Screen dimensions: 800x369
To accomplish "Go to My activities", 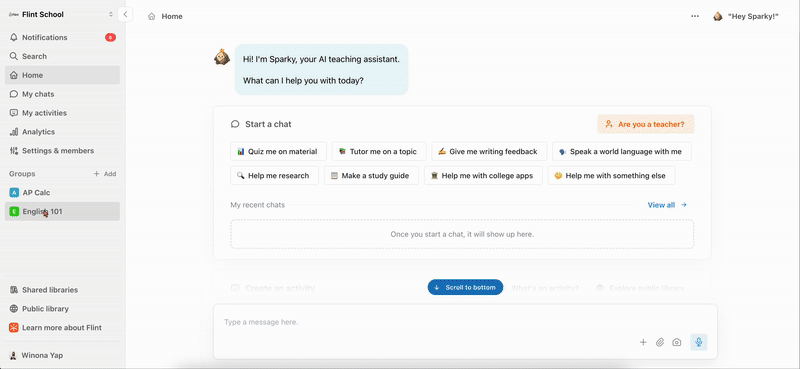I will click(x=62, y=113).
